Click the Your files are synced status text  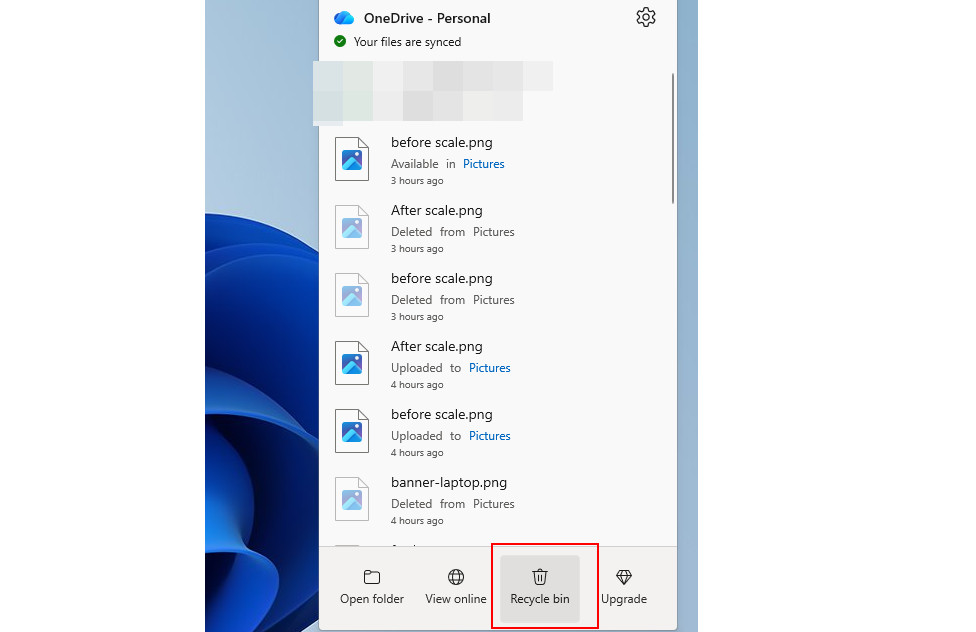click(412, 42)
